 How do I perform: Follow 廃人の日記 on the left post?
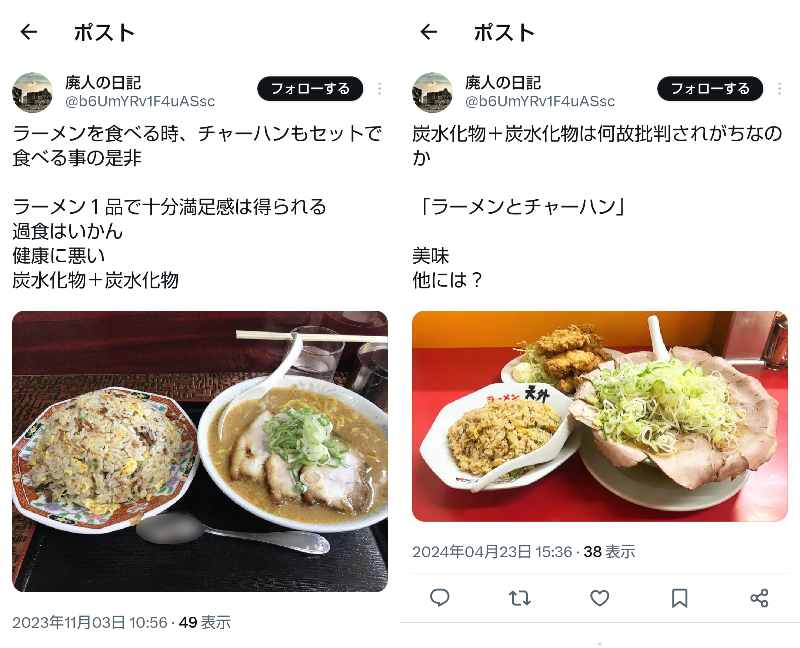click(x=310, y=89)
